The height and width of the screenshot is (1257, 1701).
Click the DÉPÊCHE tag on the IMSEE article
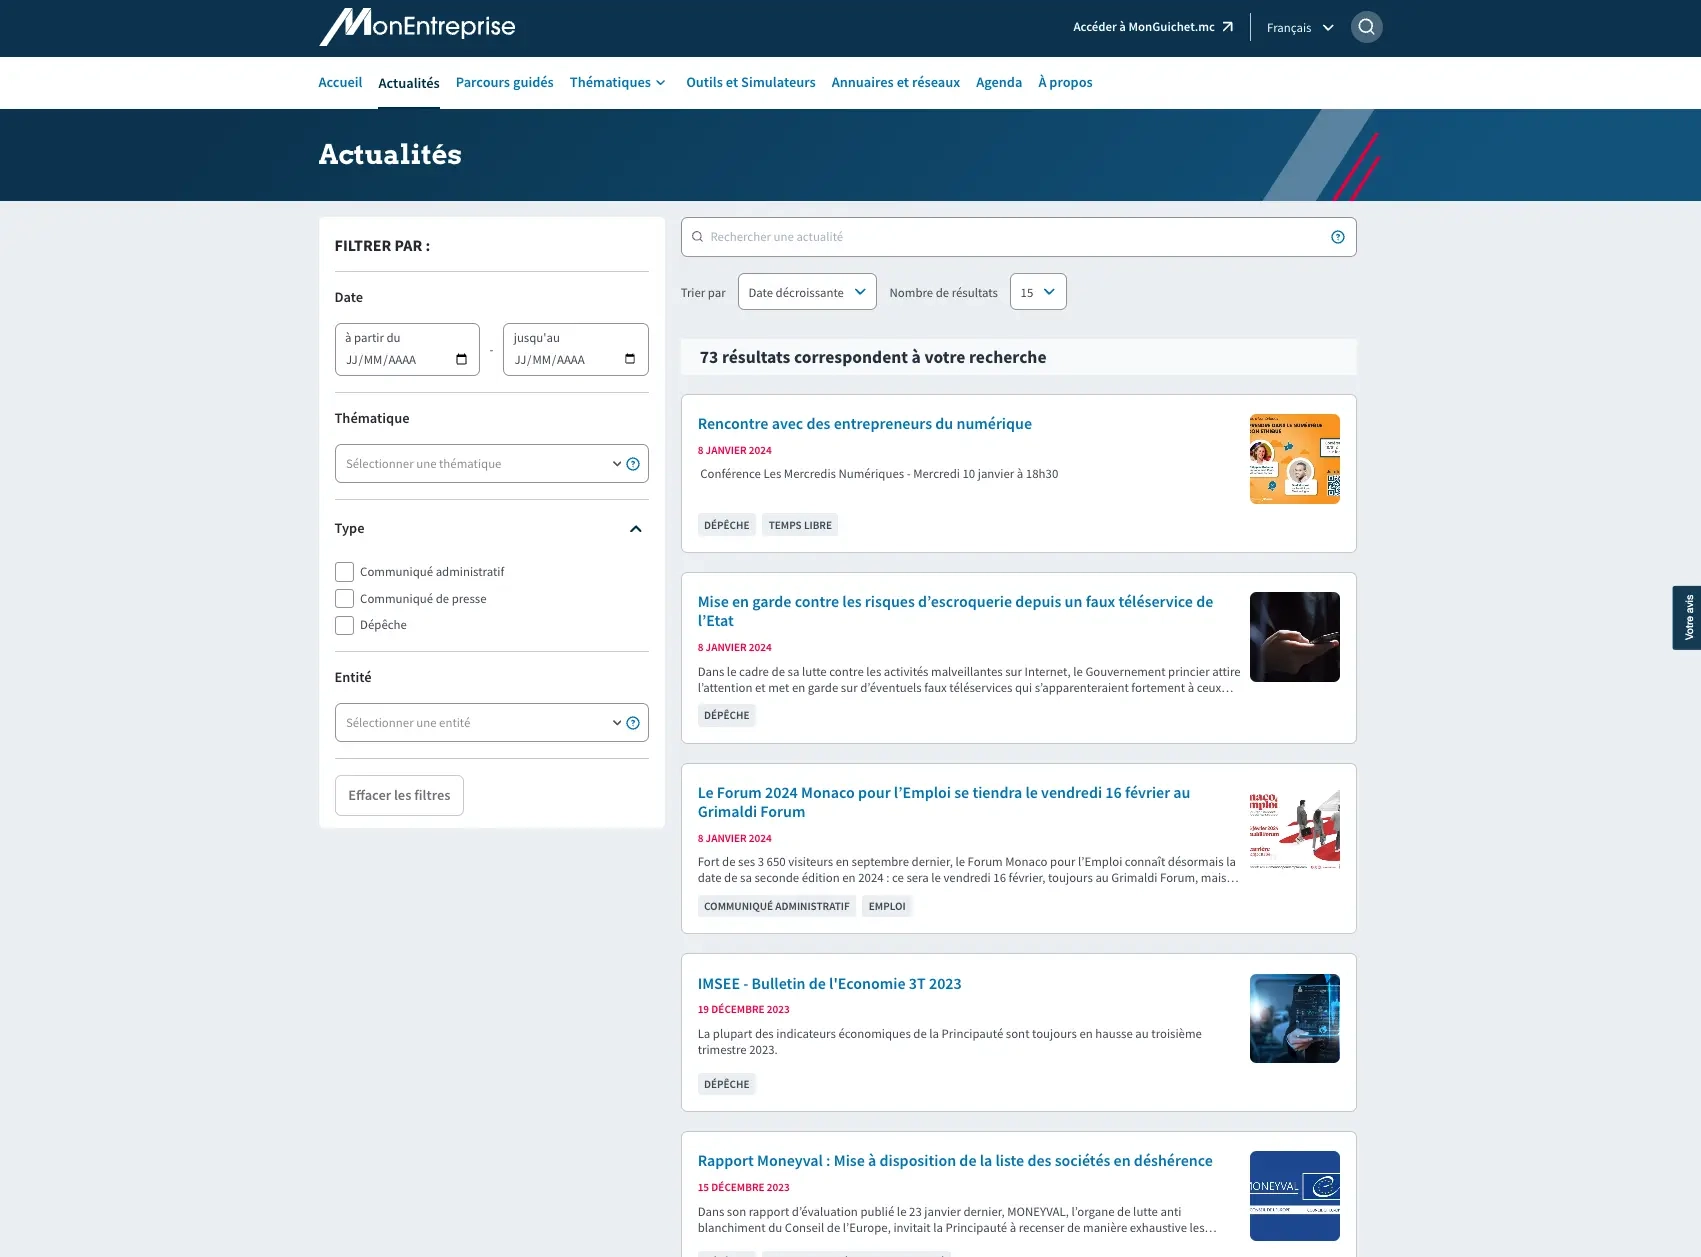click(x=727, y=1084)
